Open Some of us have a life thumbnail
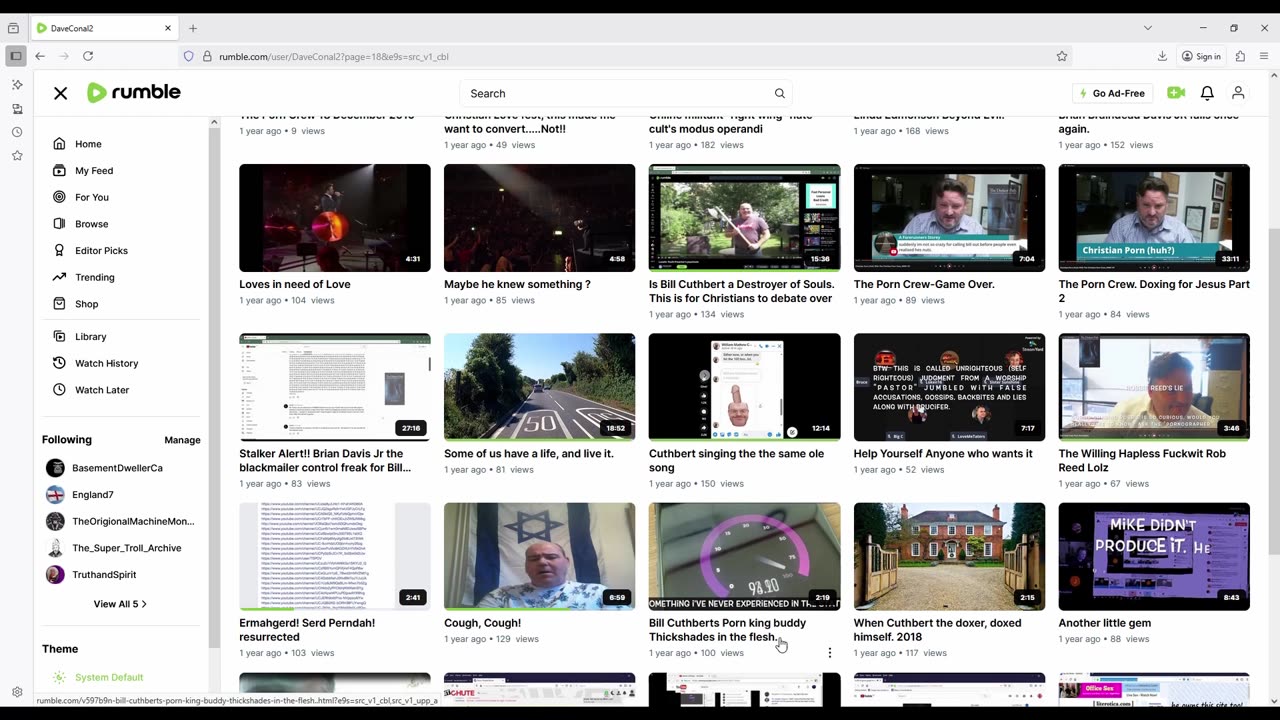The width and height of the screenshot is (1280, 720). (540, 387)
